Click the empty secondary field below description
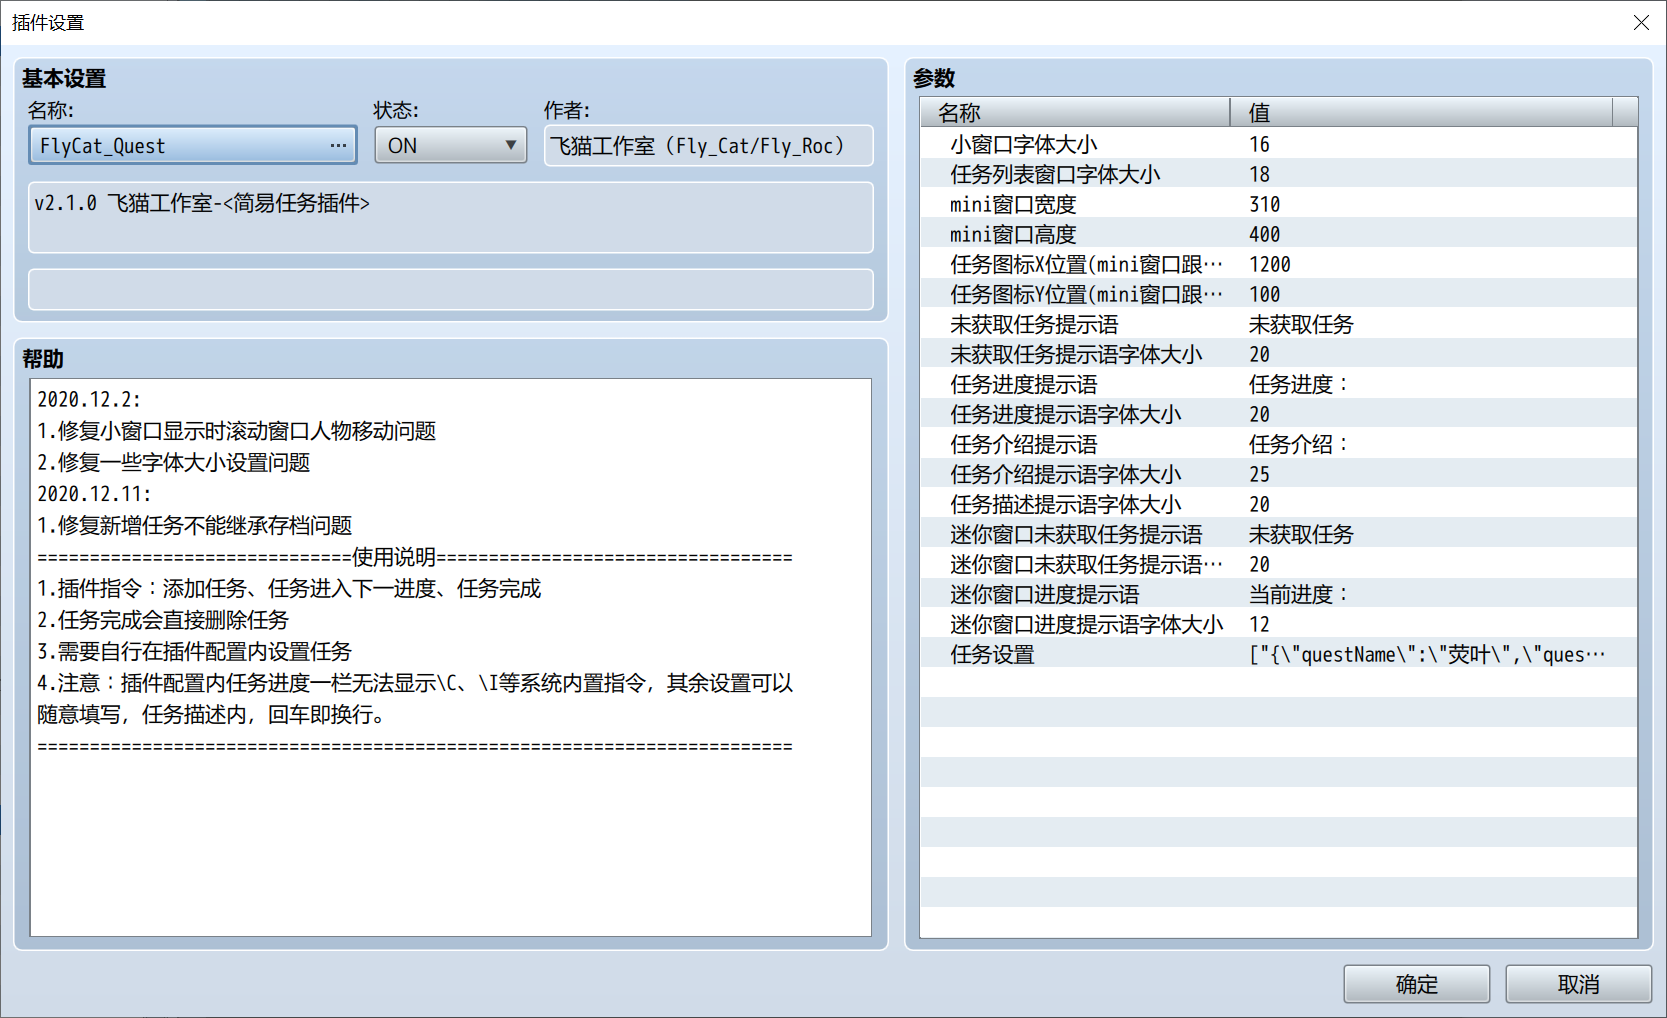Screen dimensions: 1667x1018 (x=450, y=289)
